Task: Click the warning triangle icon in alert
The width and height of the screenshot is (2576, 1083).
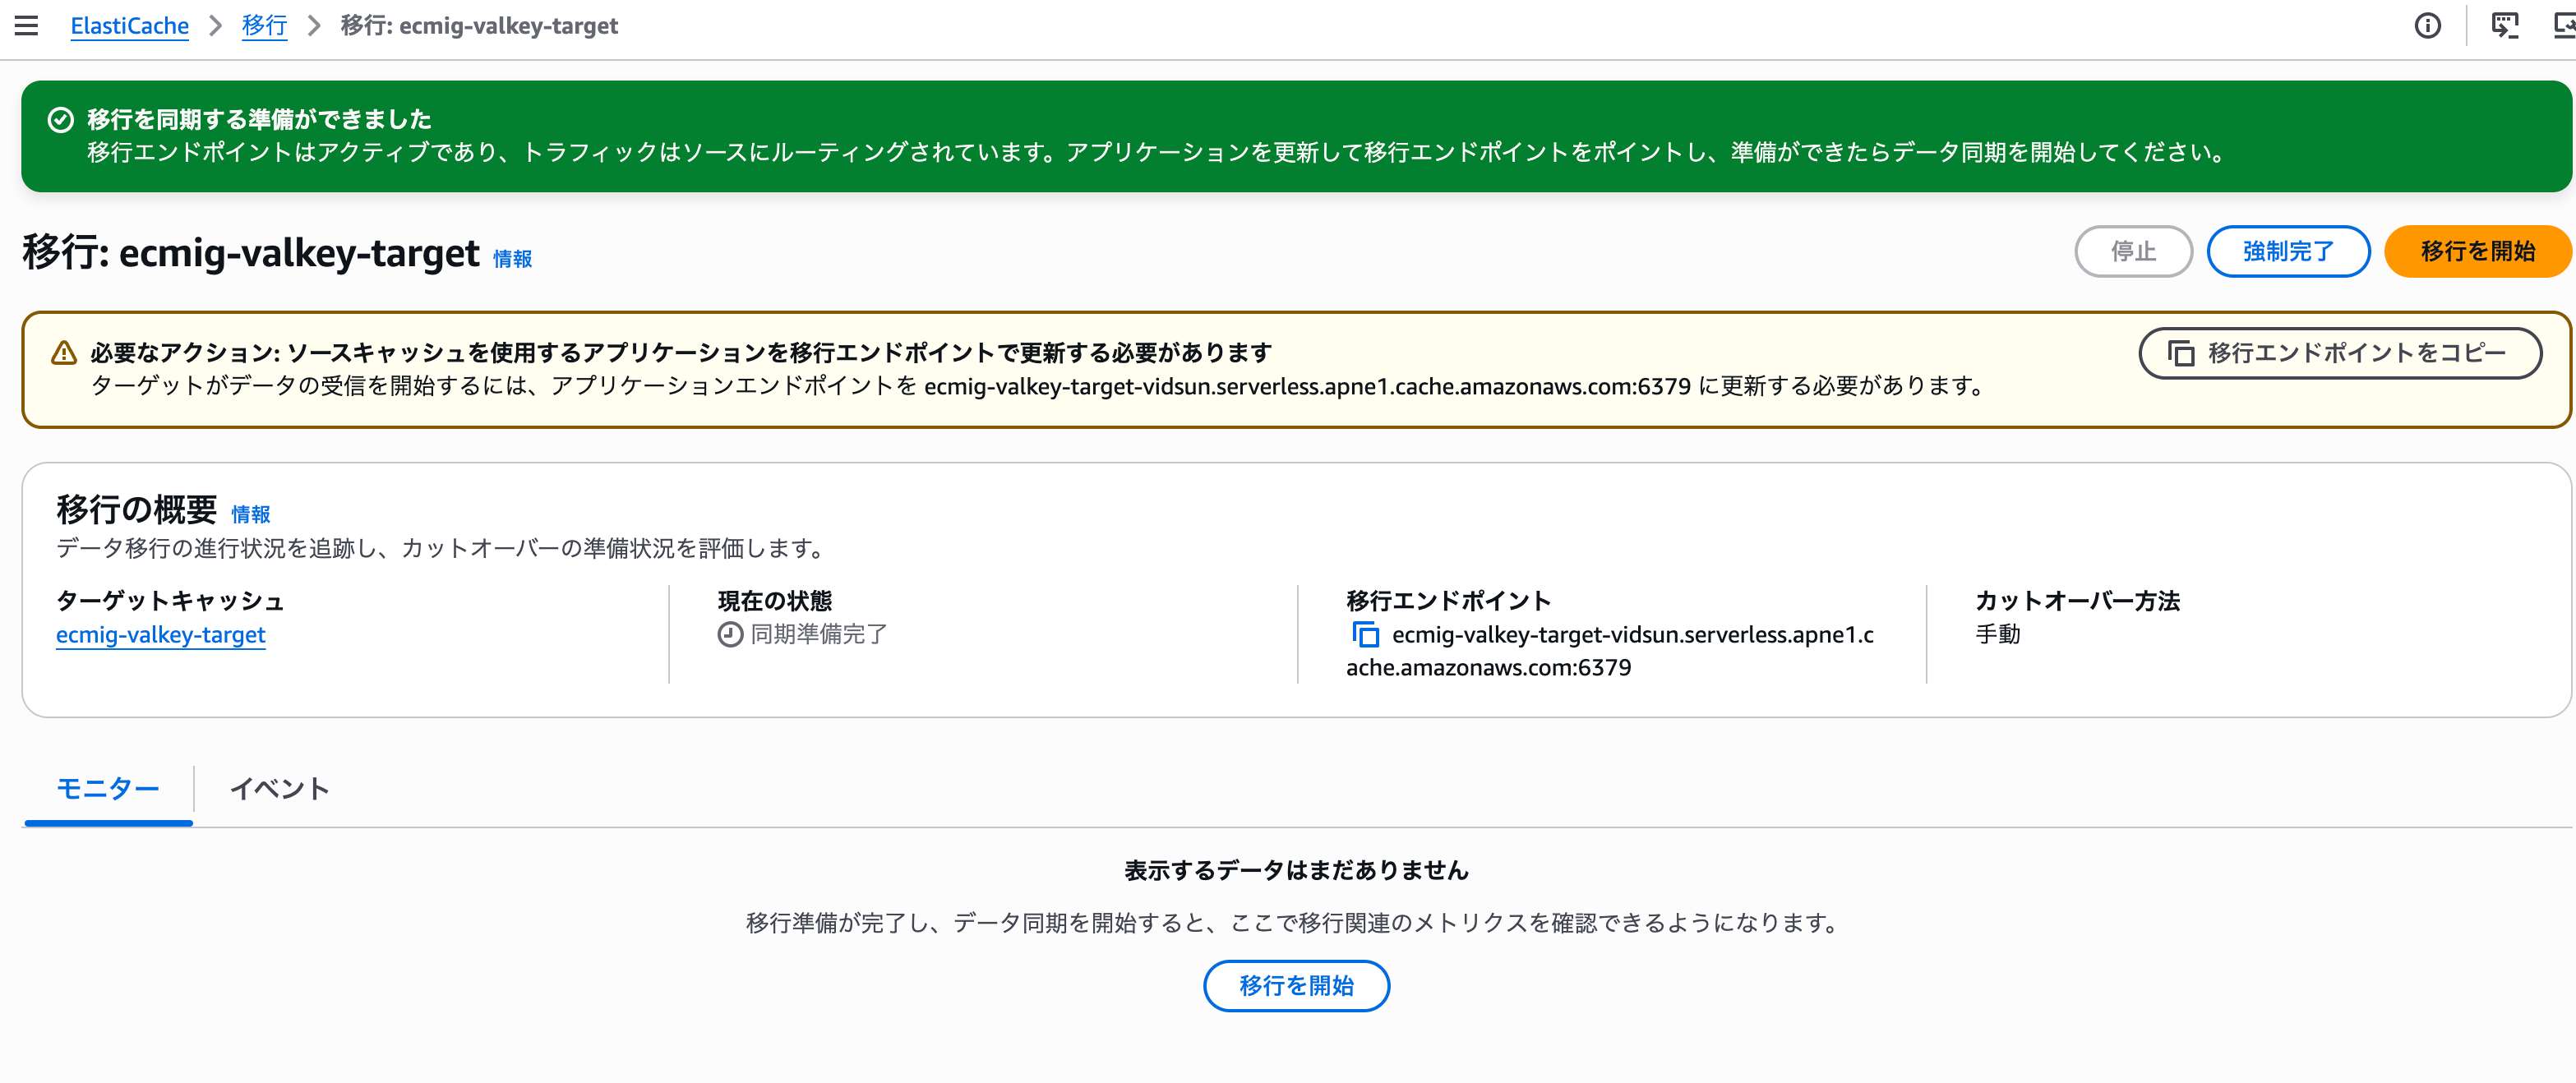Action: click(64, 352)
